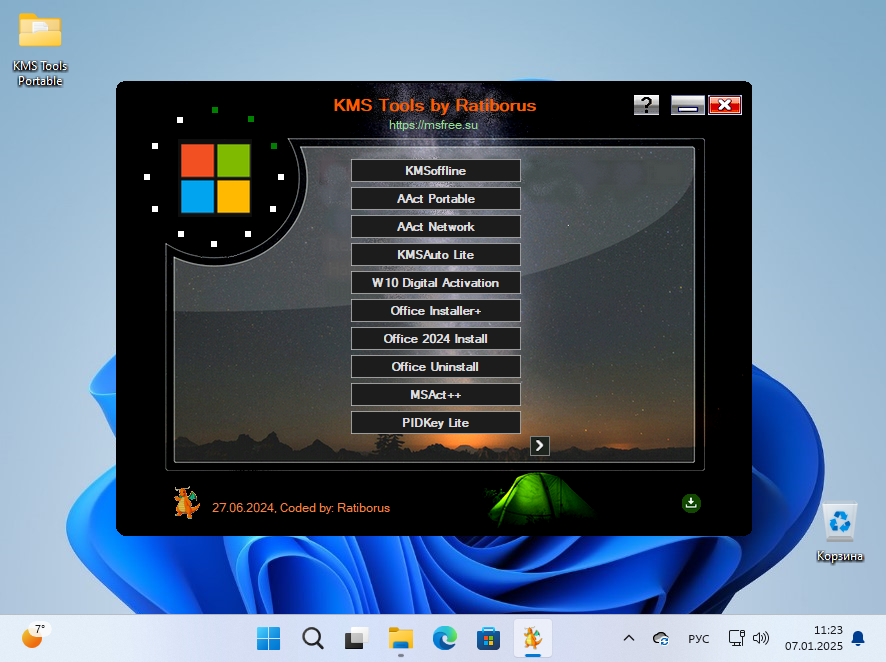Run W10 Digital Activation
886x662 pixels.
[435, 282]
